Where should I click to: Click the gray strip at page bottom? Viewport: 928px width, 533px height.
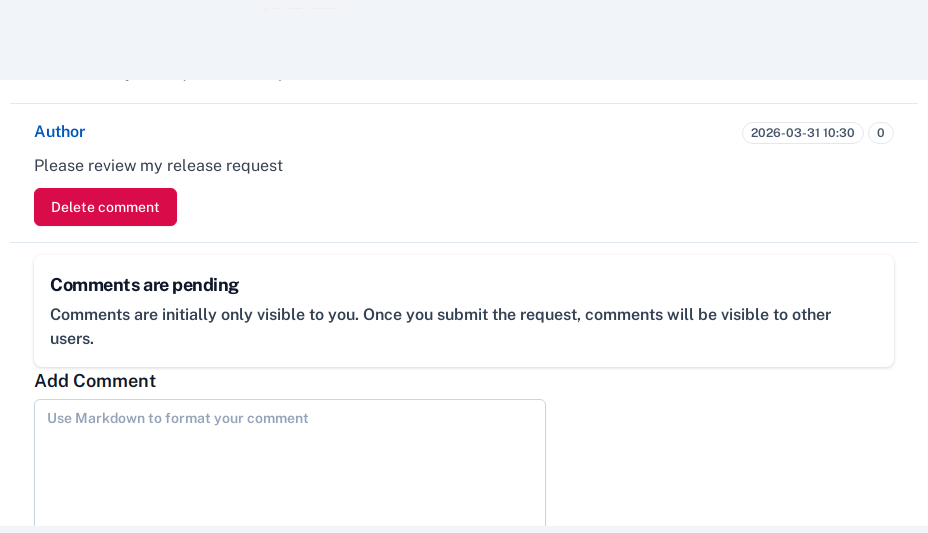[x=464, y=529]
